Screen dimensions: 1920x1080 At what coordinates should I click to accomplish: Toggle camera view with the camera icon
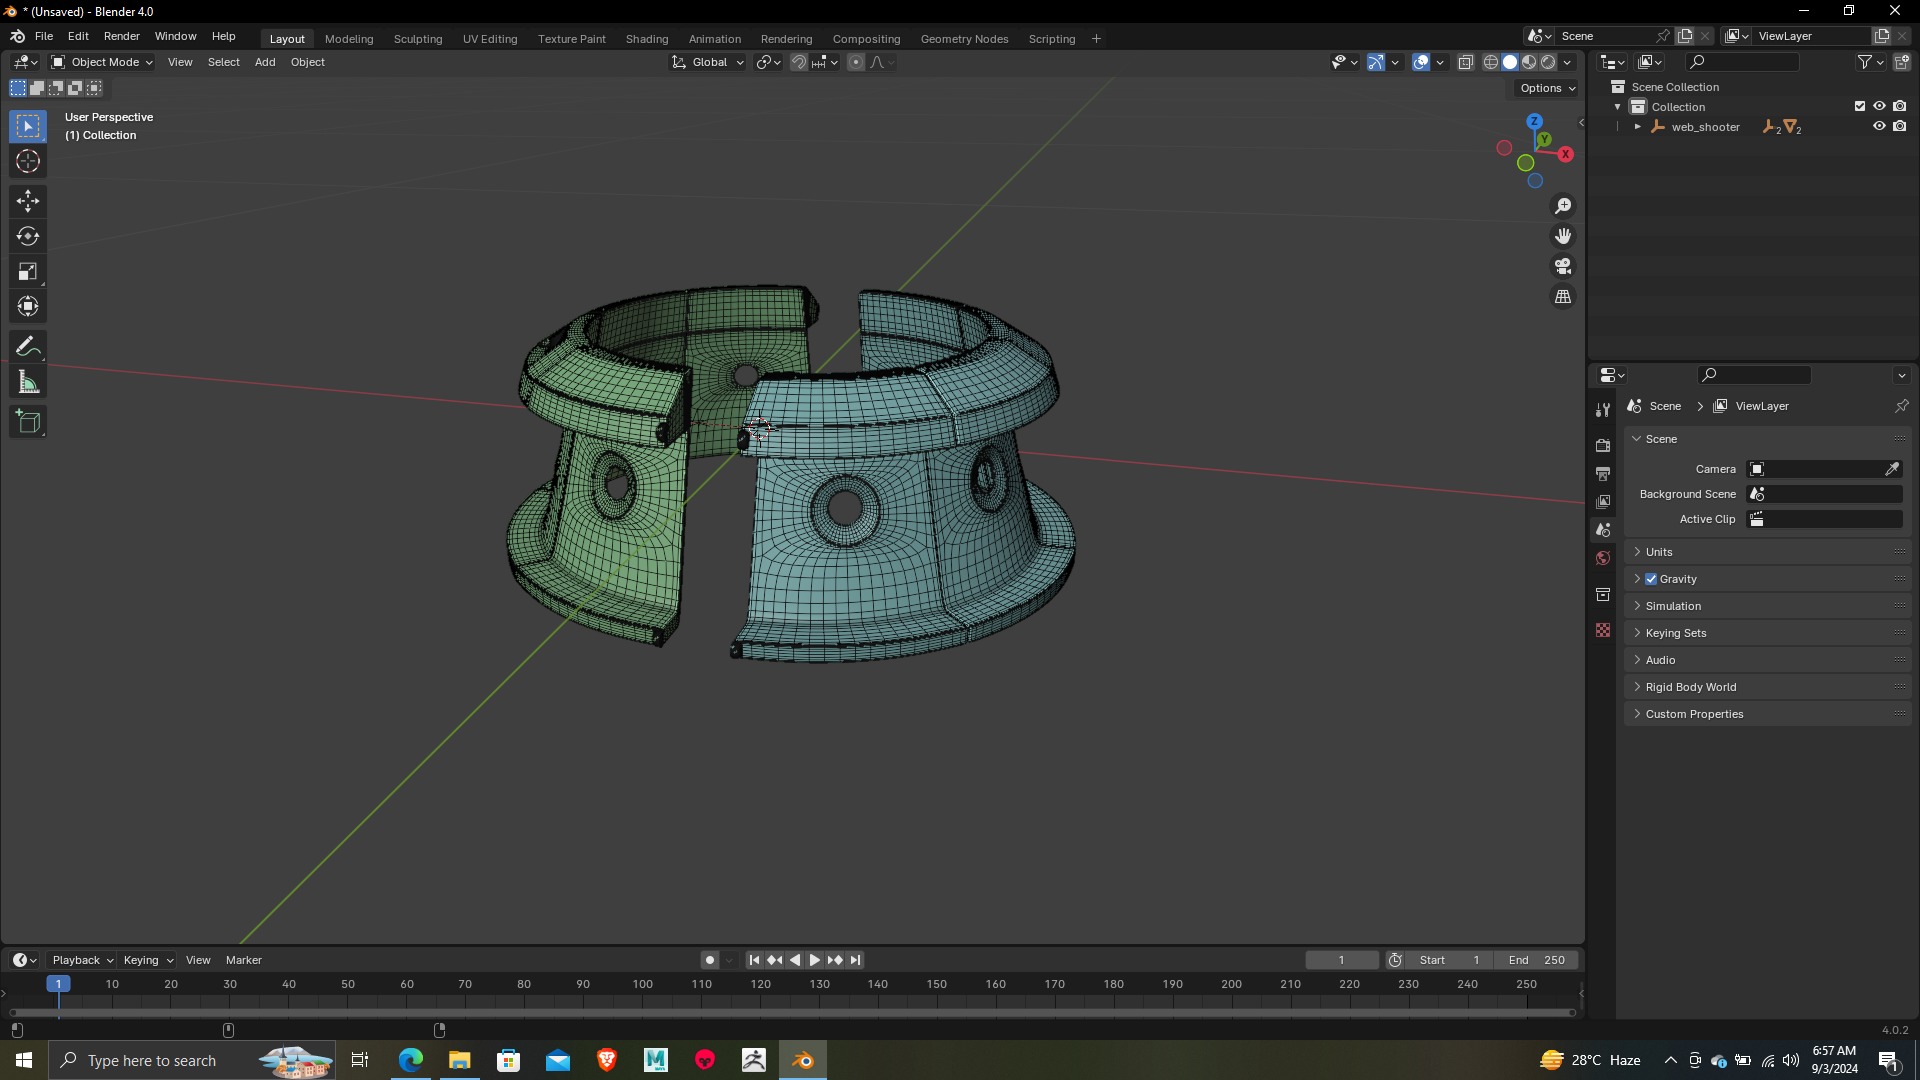[1563, 266]
